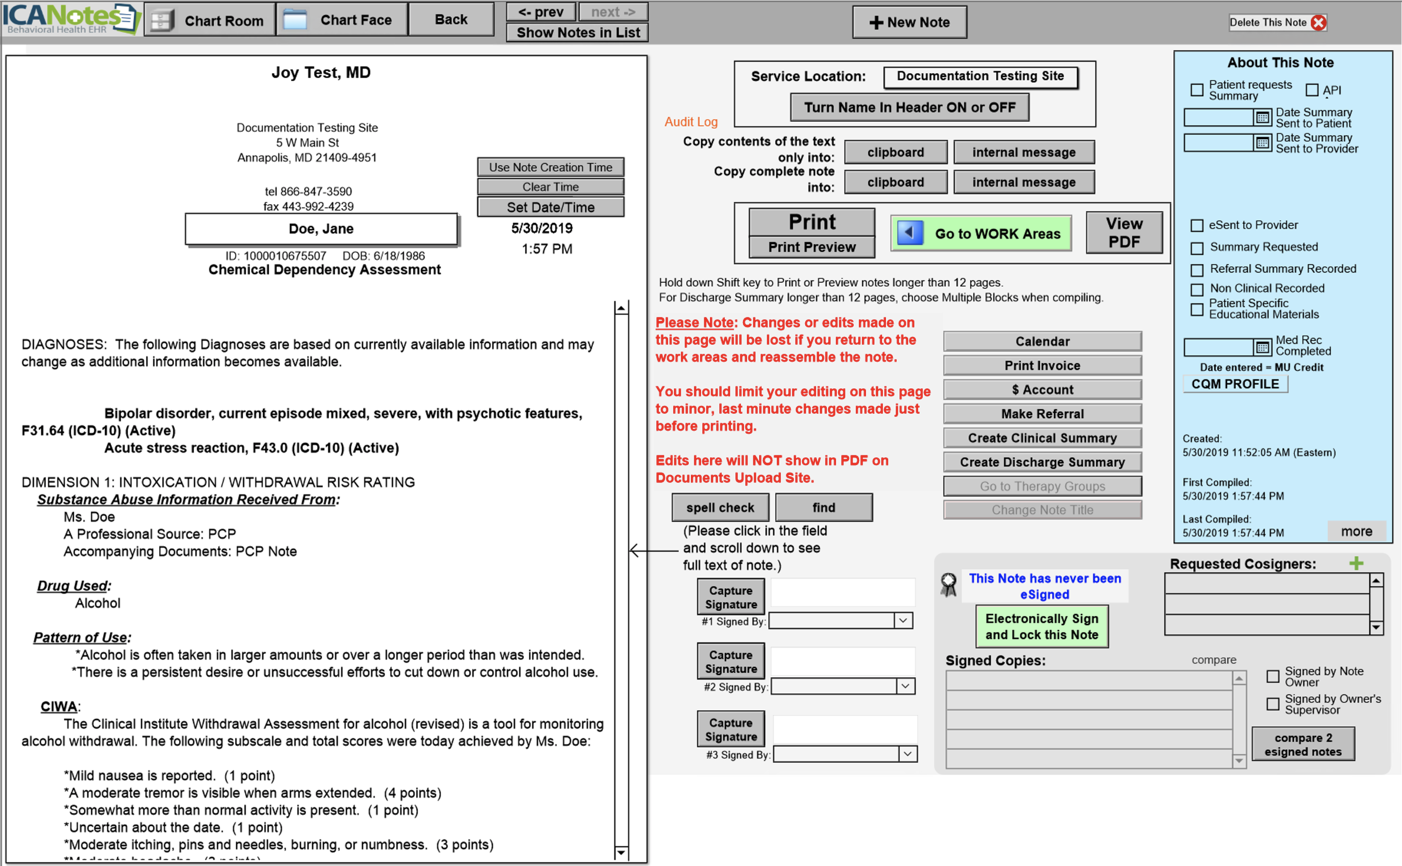Screen dimensions: 1402x866
Task: Check the eSent to Provider box
Action: pos(1197,225)
